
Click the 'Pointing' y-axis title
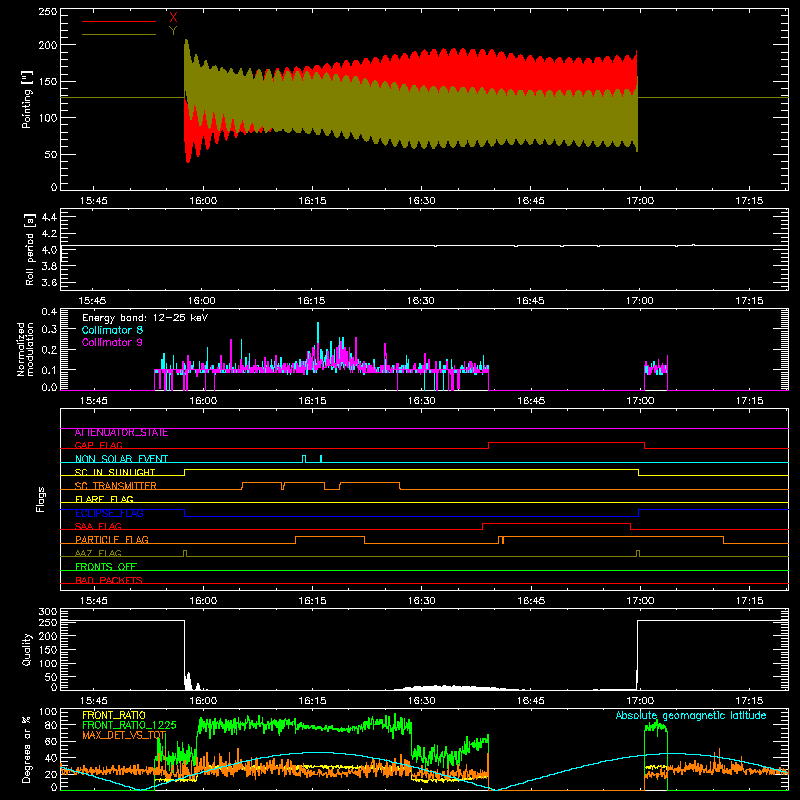coord(27,99)
